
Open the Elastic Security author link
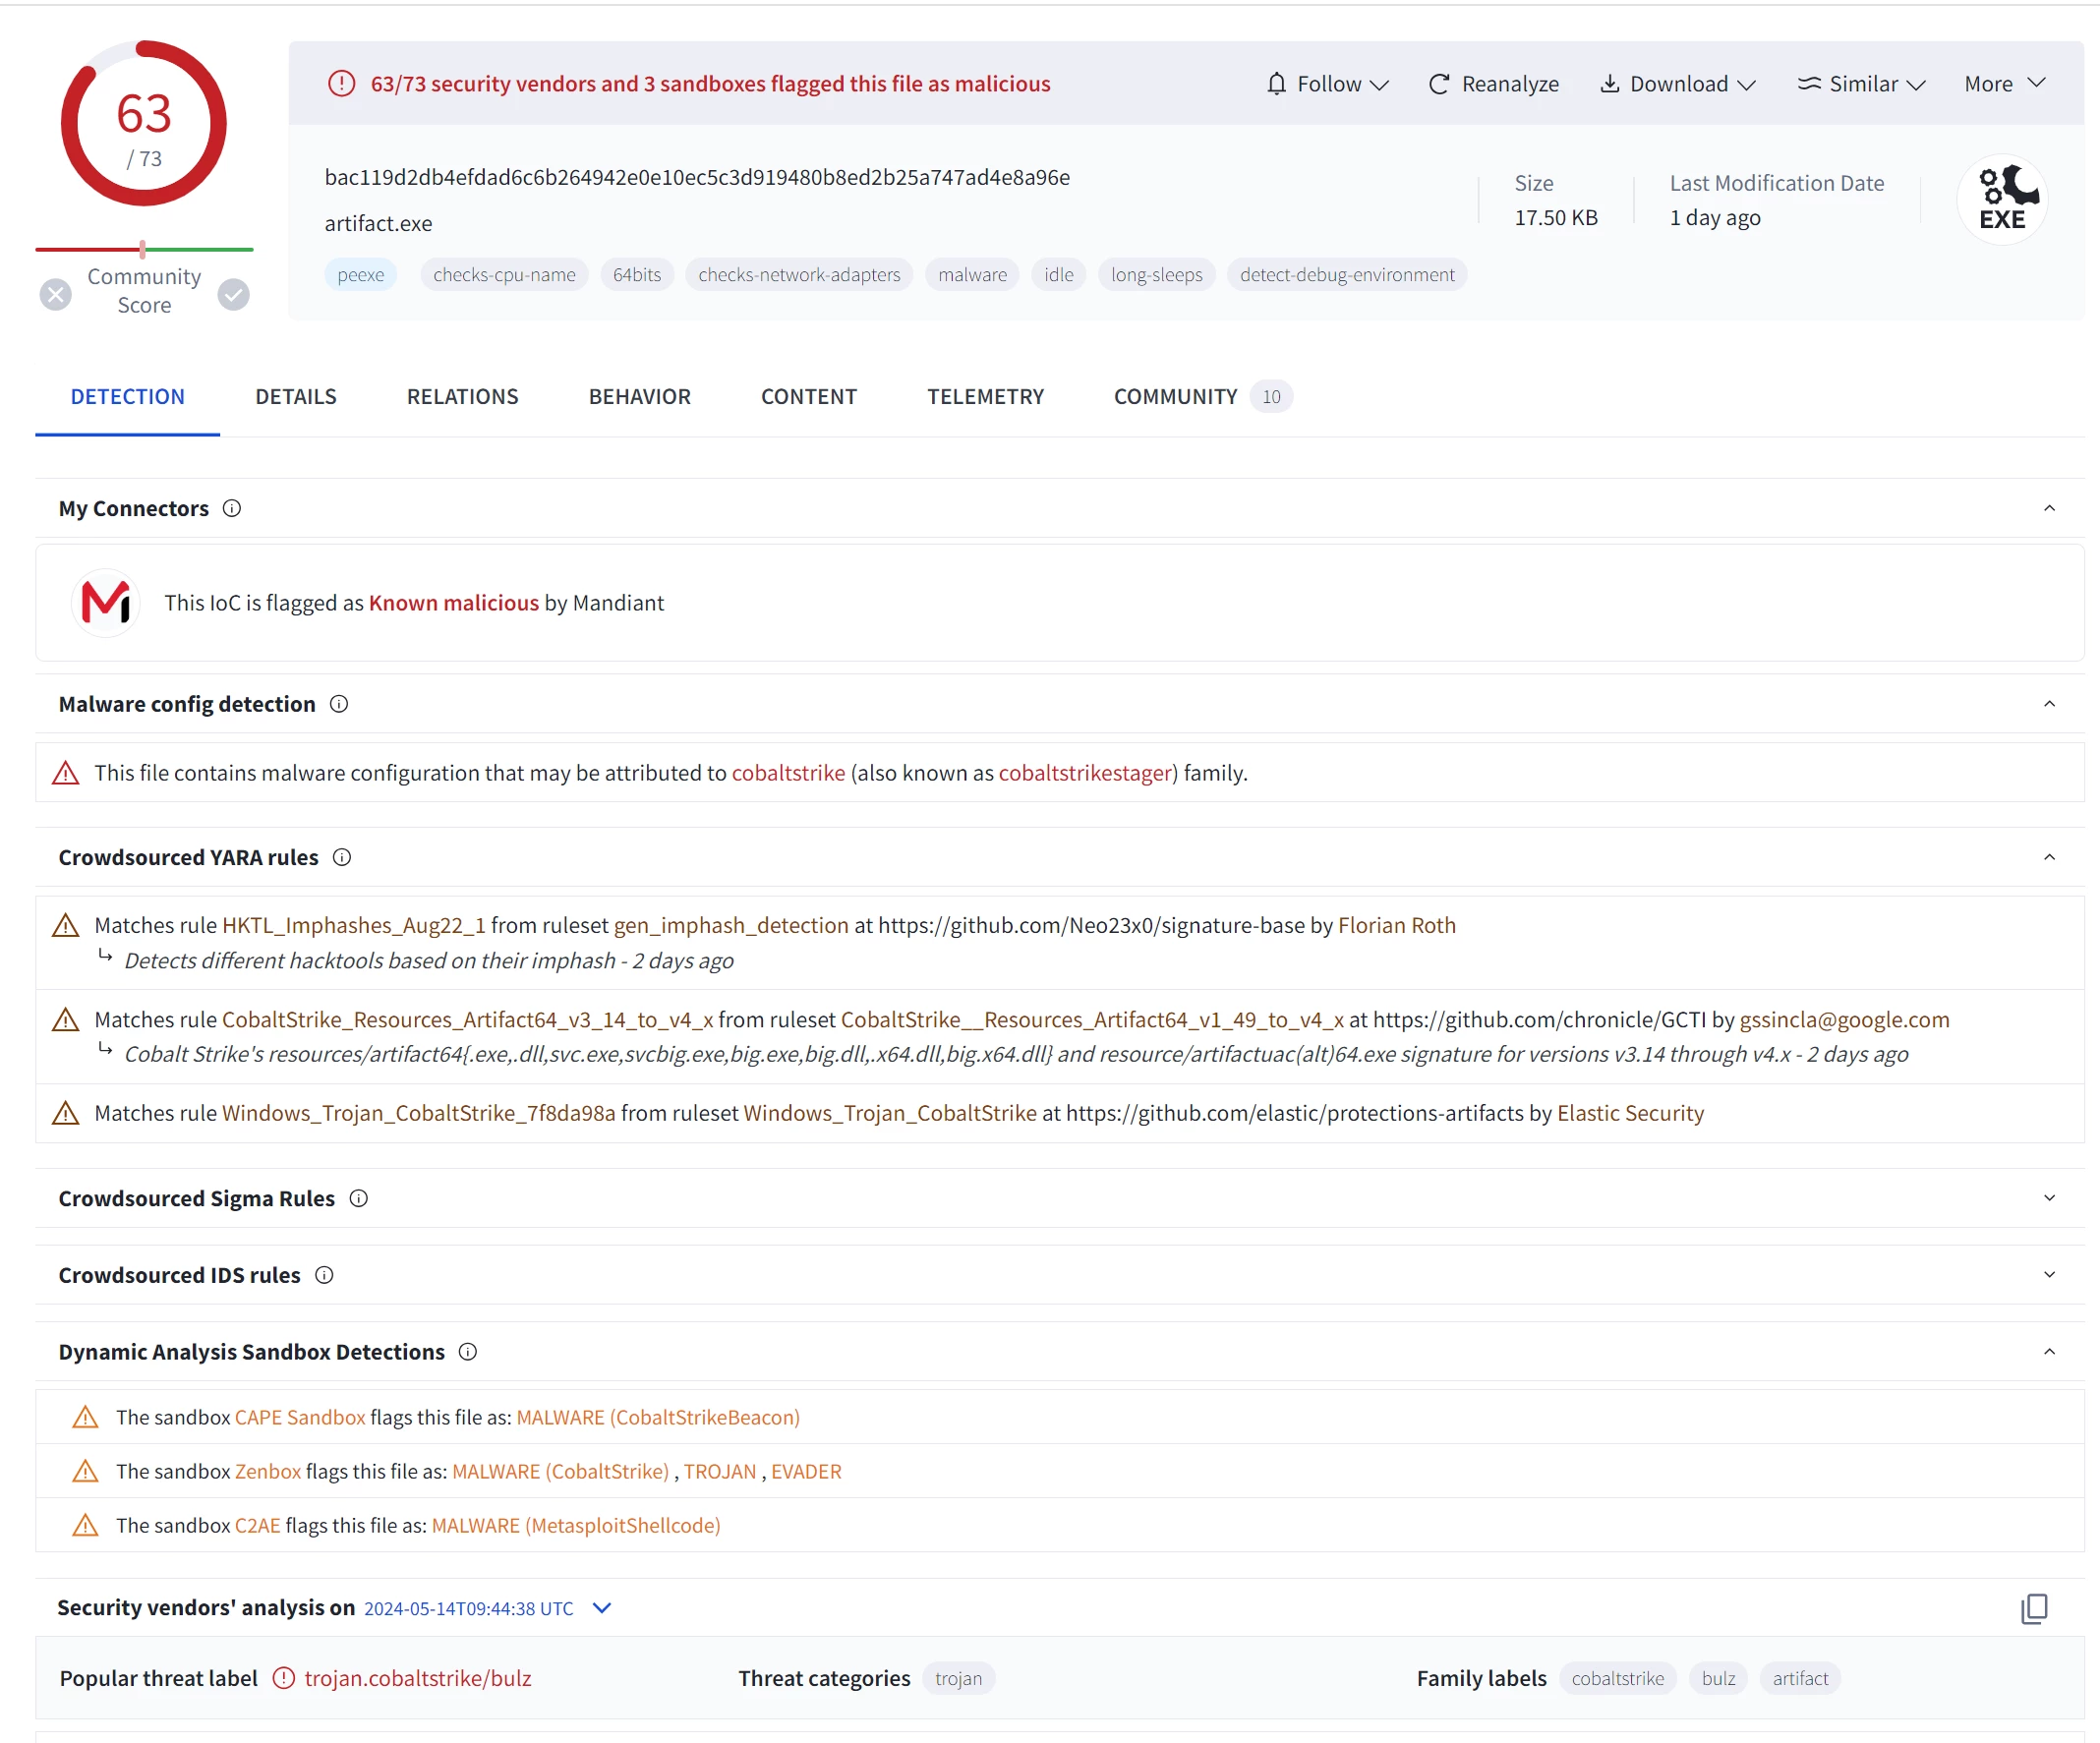(1630, 1114)
